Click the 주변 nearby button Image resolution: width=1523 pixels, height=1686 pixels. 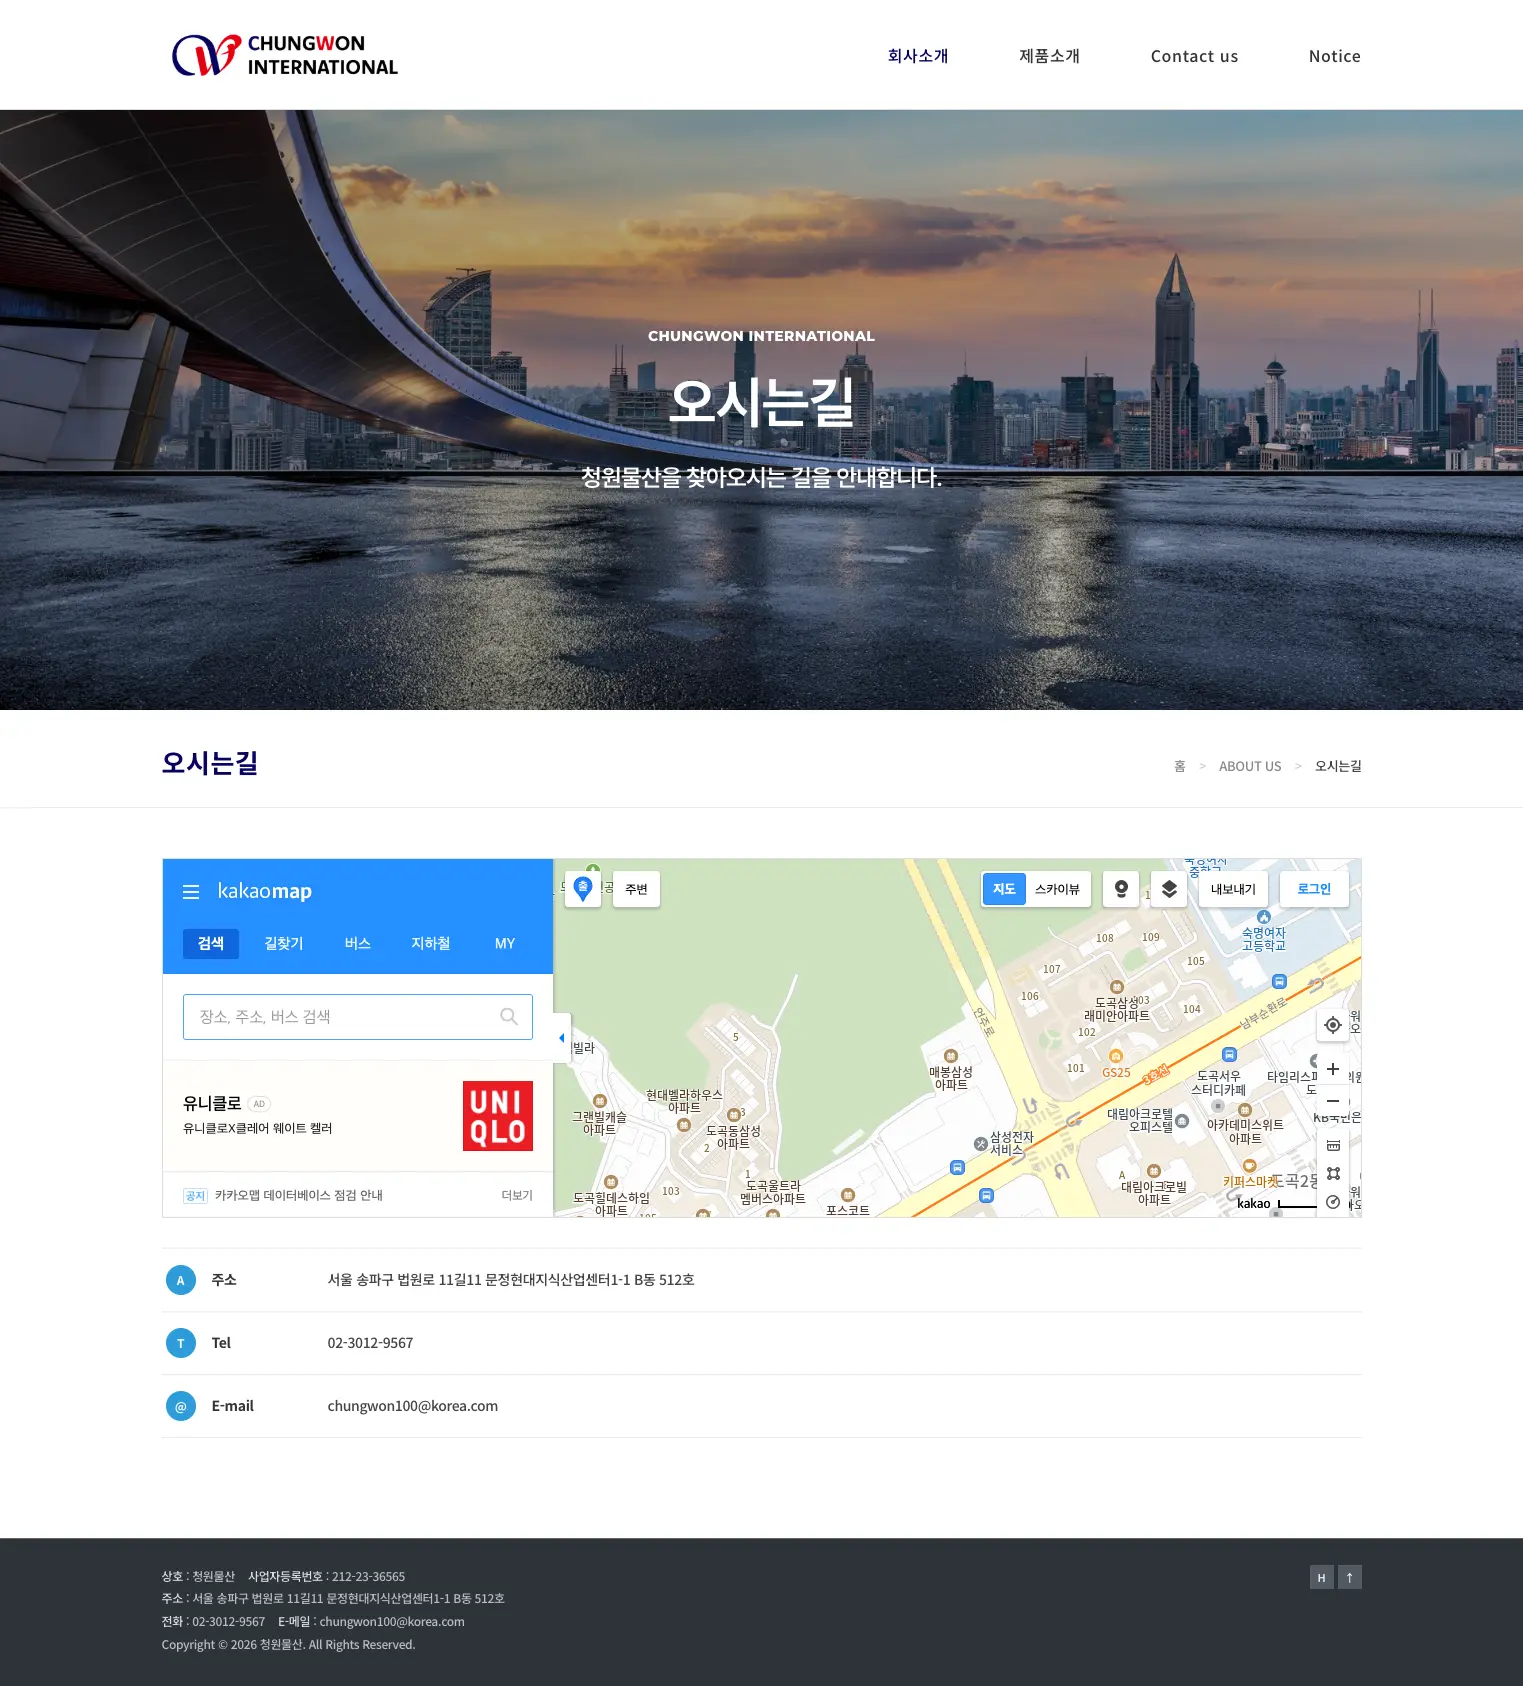click(x=636, y=889)
